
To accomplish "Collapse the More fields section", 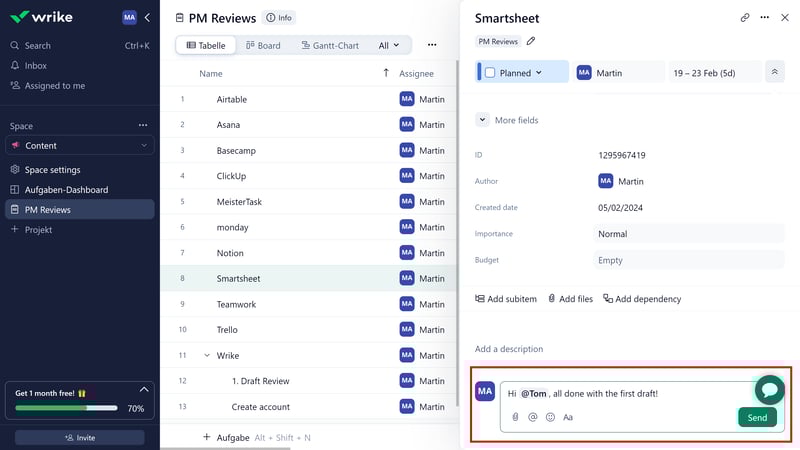I will (x=482, y=120).
